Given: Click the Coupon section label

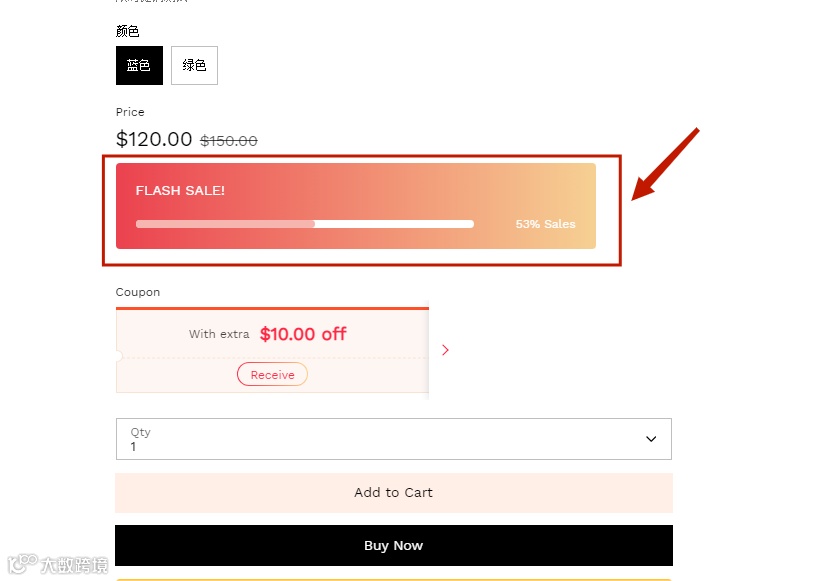Looking at the screenshot, I should tap(138, 292).
